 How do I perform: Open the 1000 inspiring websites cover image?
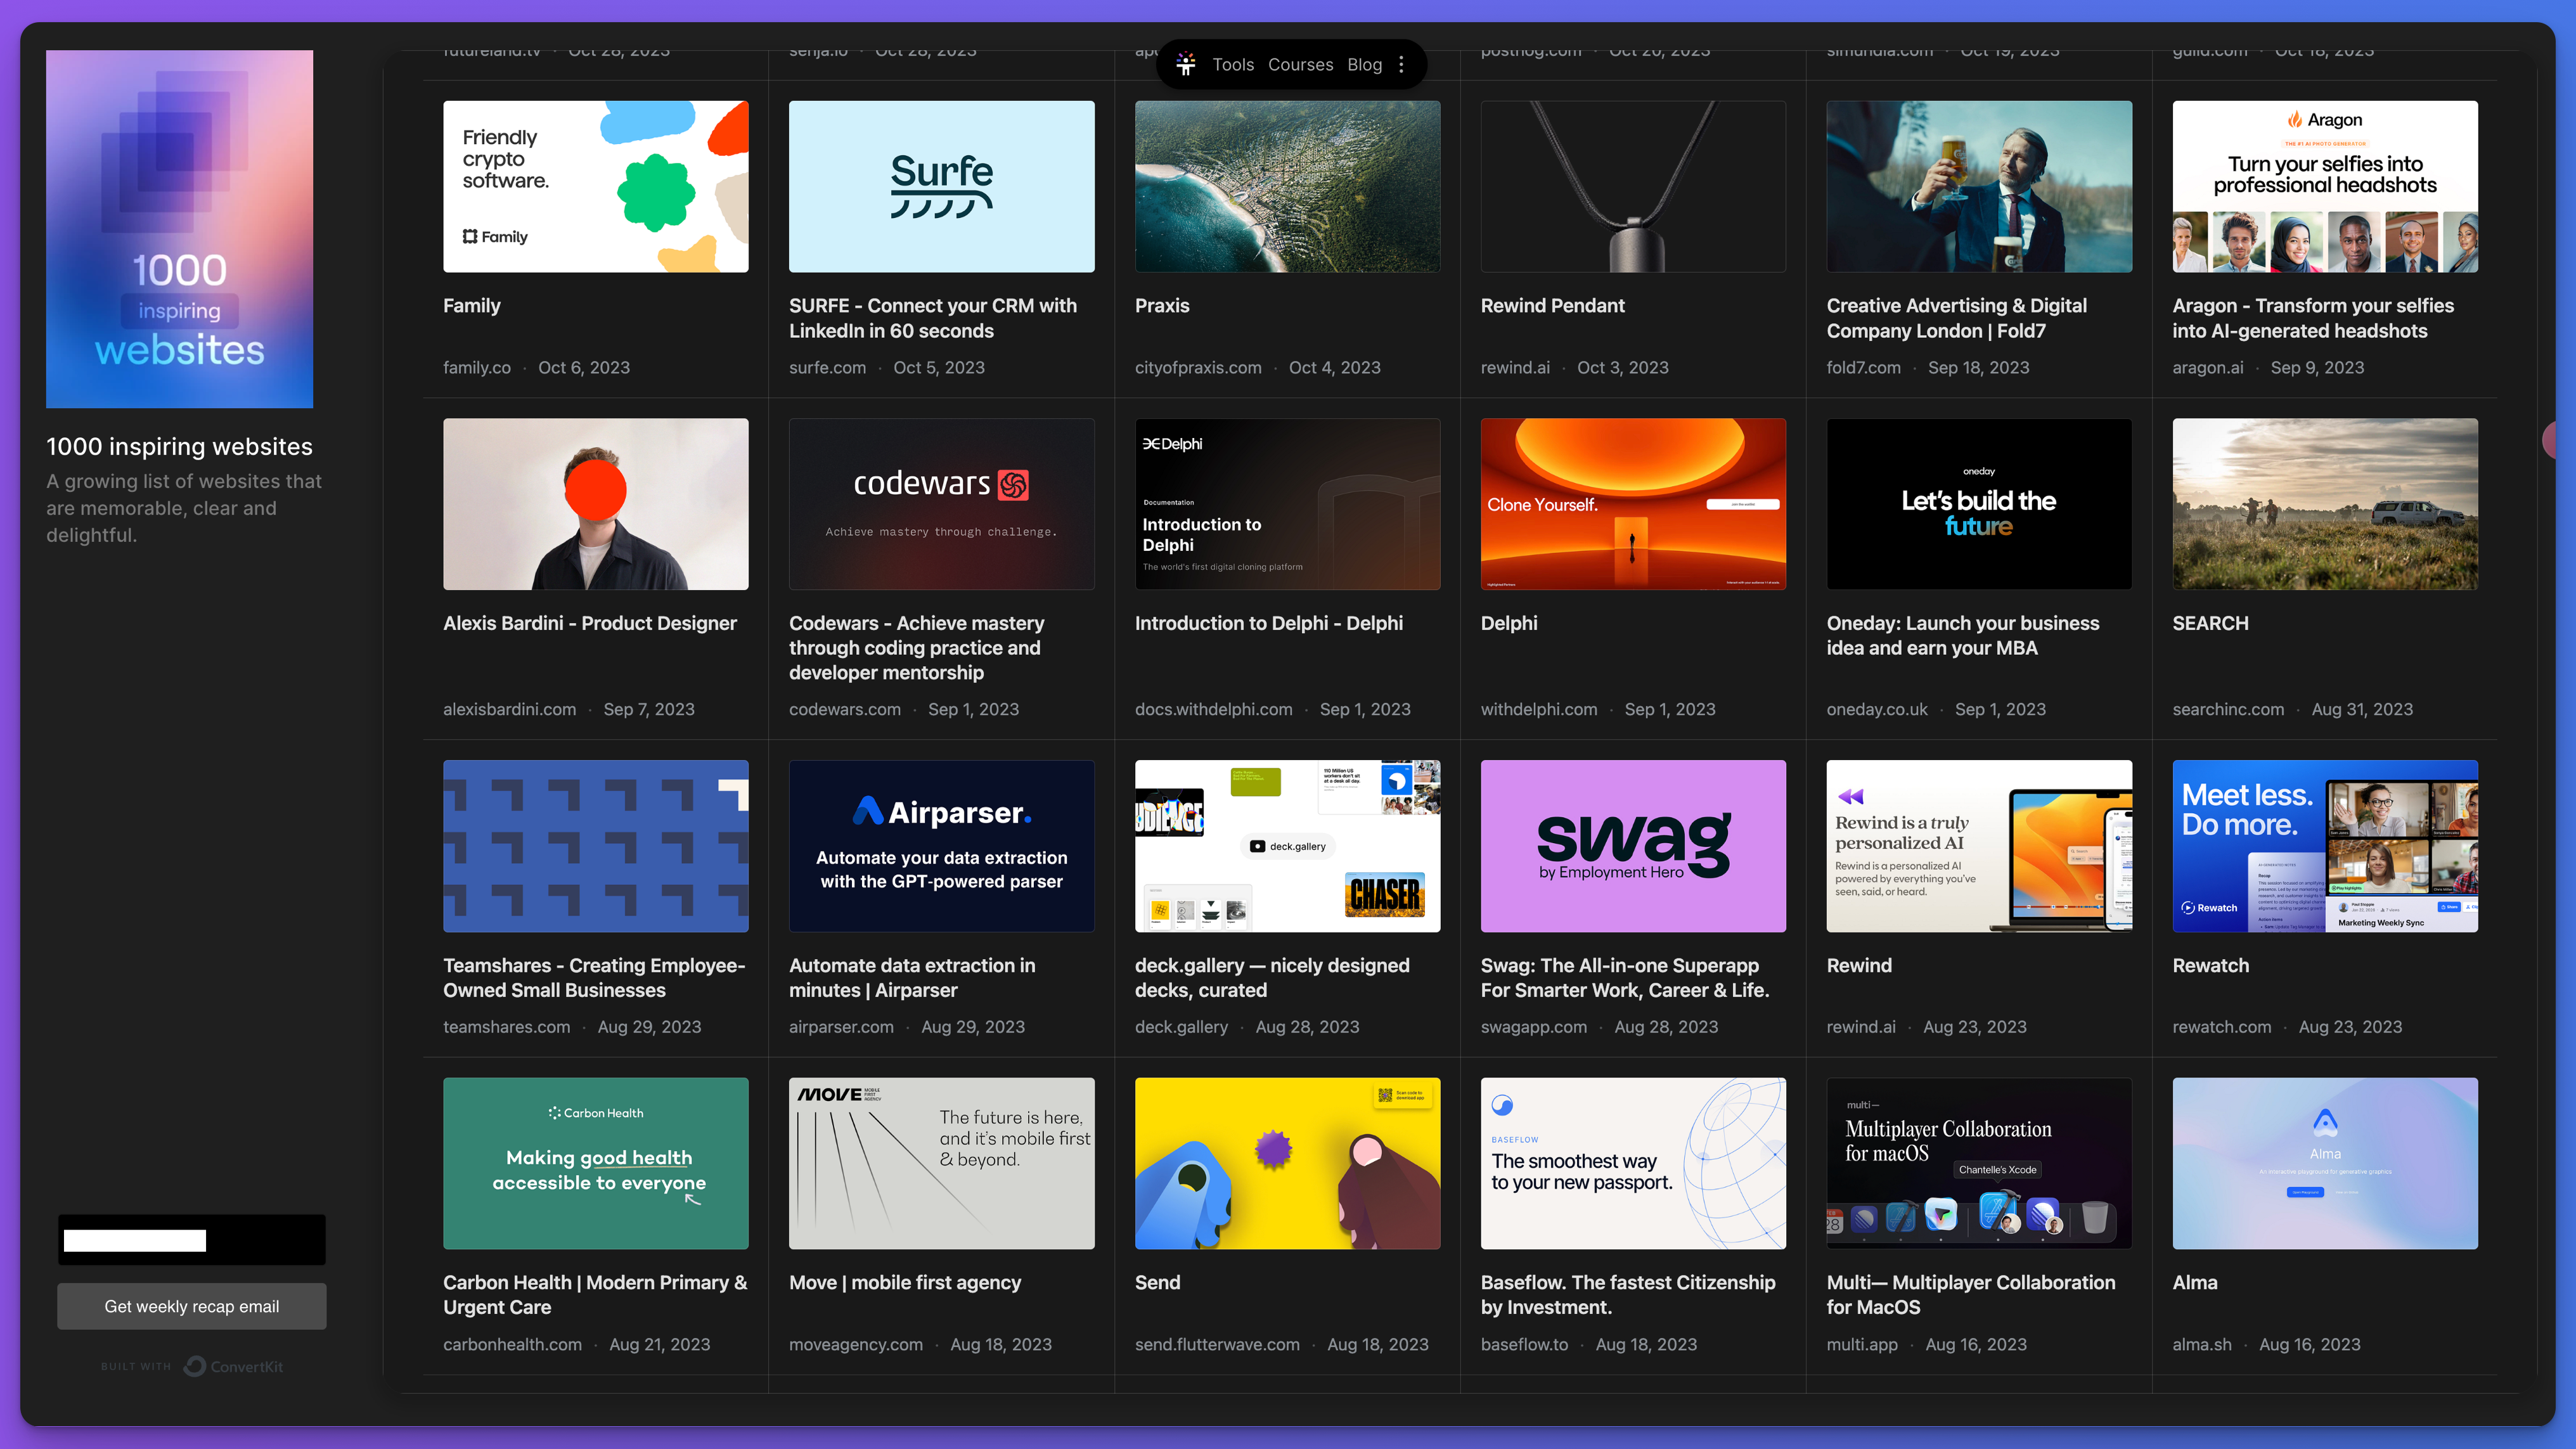(x=179, y=229)
